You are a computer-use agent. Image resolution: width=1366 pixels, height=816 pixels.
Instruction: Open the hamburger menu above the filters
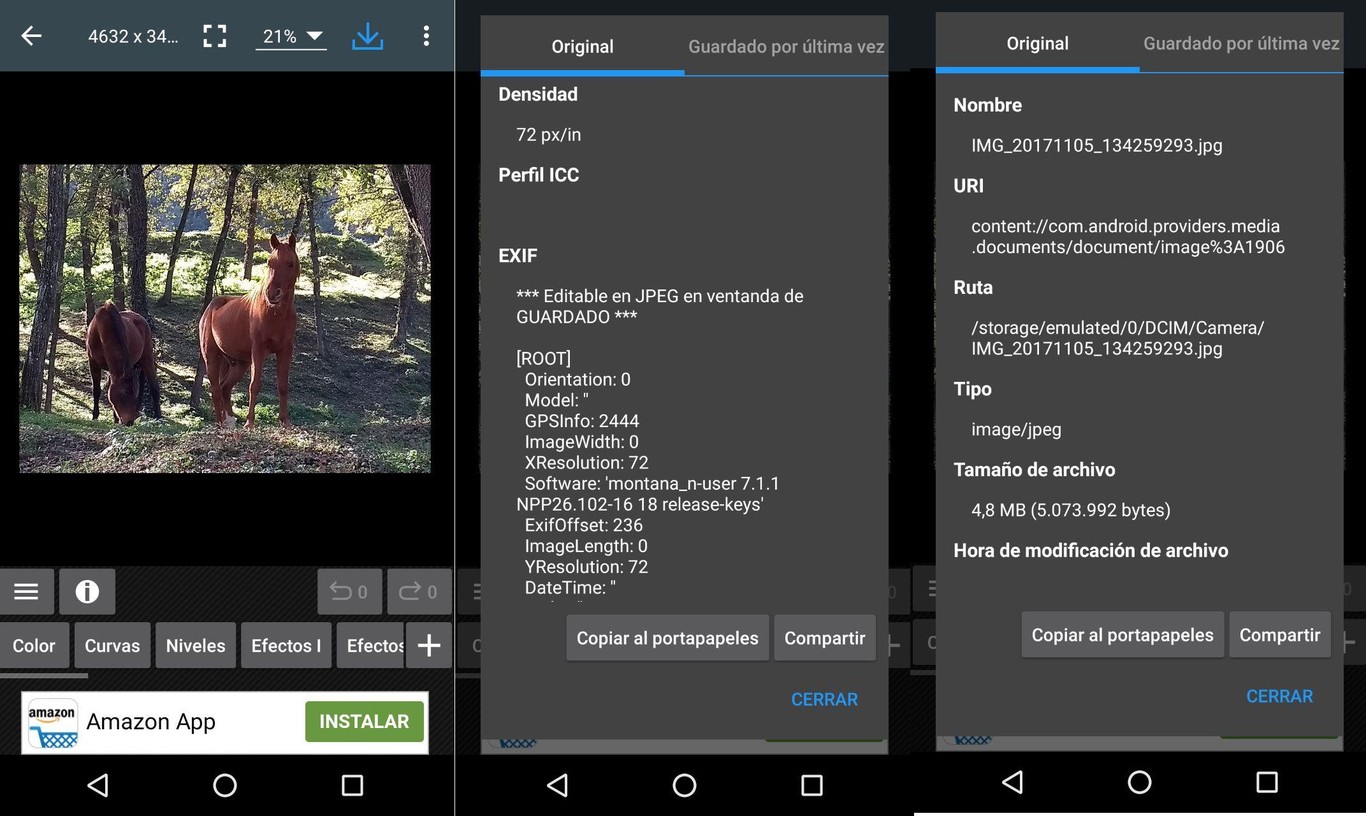click(x=27, y=591)
